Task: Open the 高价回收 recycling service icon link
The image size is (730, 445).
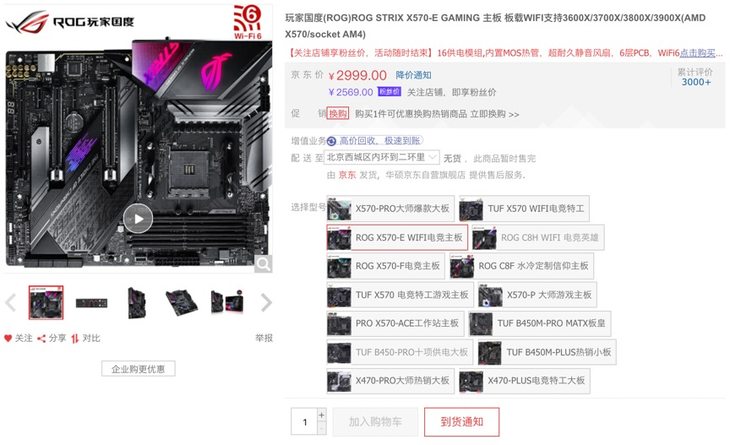Action: pyautogui.click(x=331, y=141)
